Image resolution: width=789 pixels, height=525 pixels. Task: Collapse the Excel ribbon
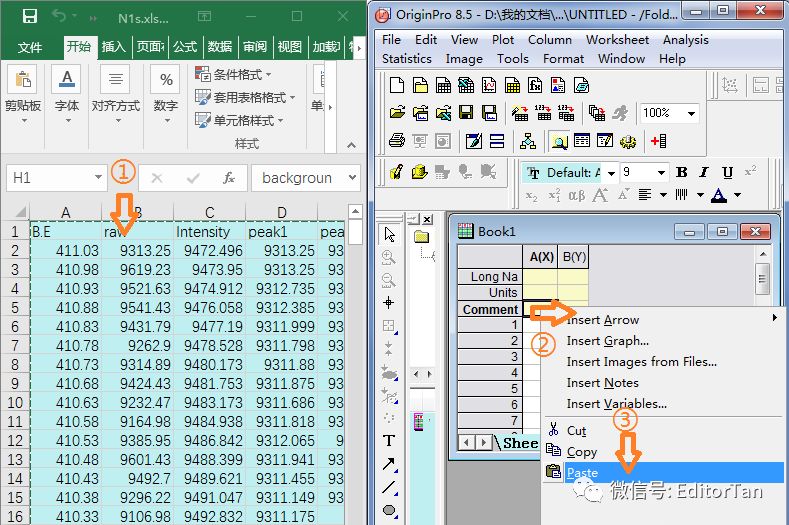(x=351, y=145)
